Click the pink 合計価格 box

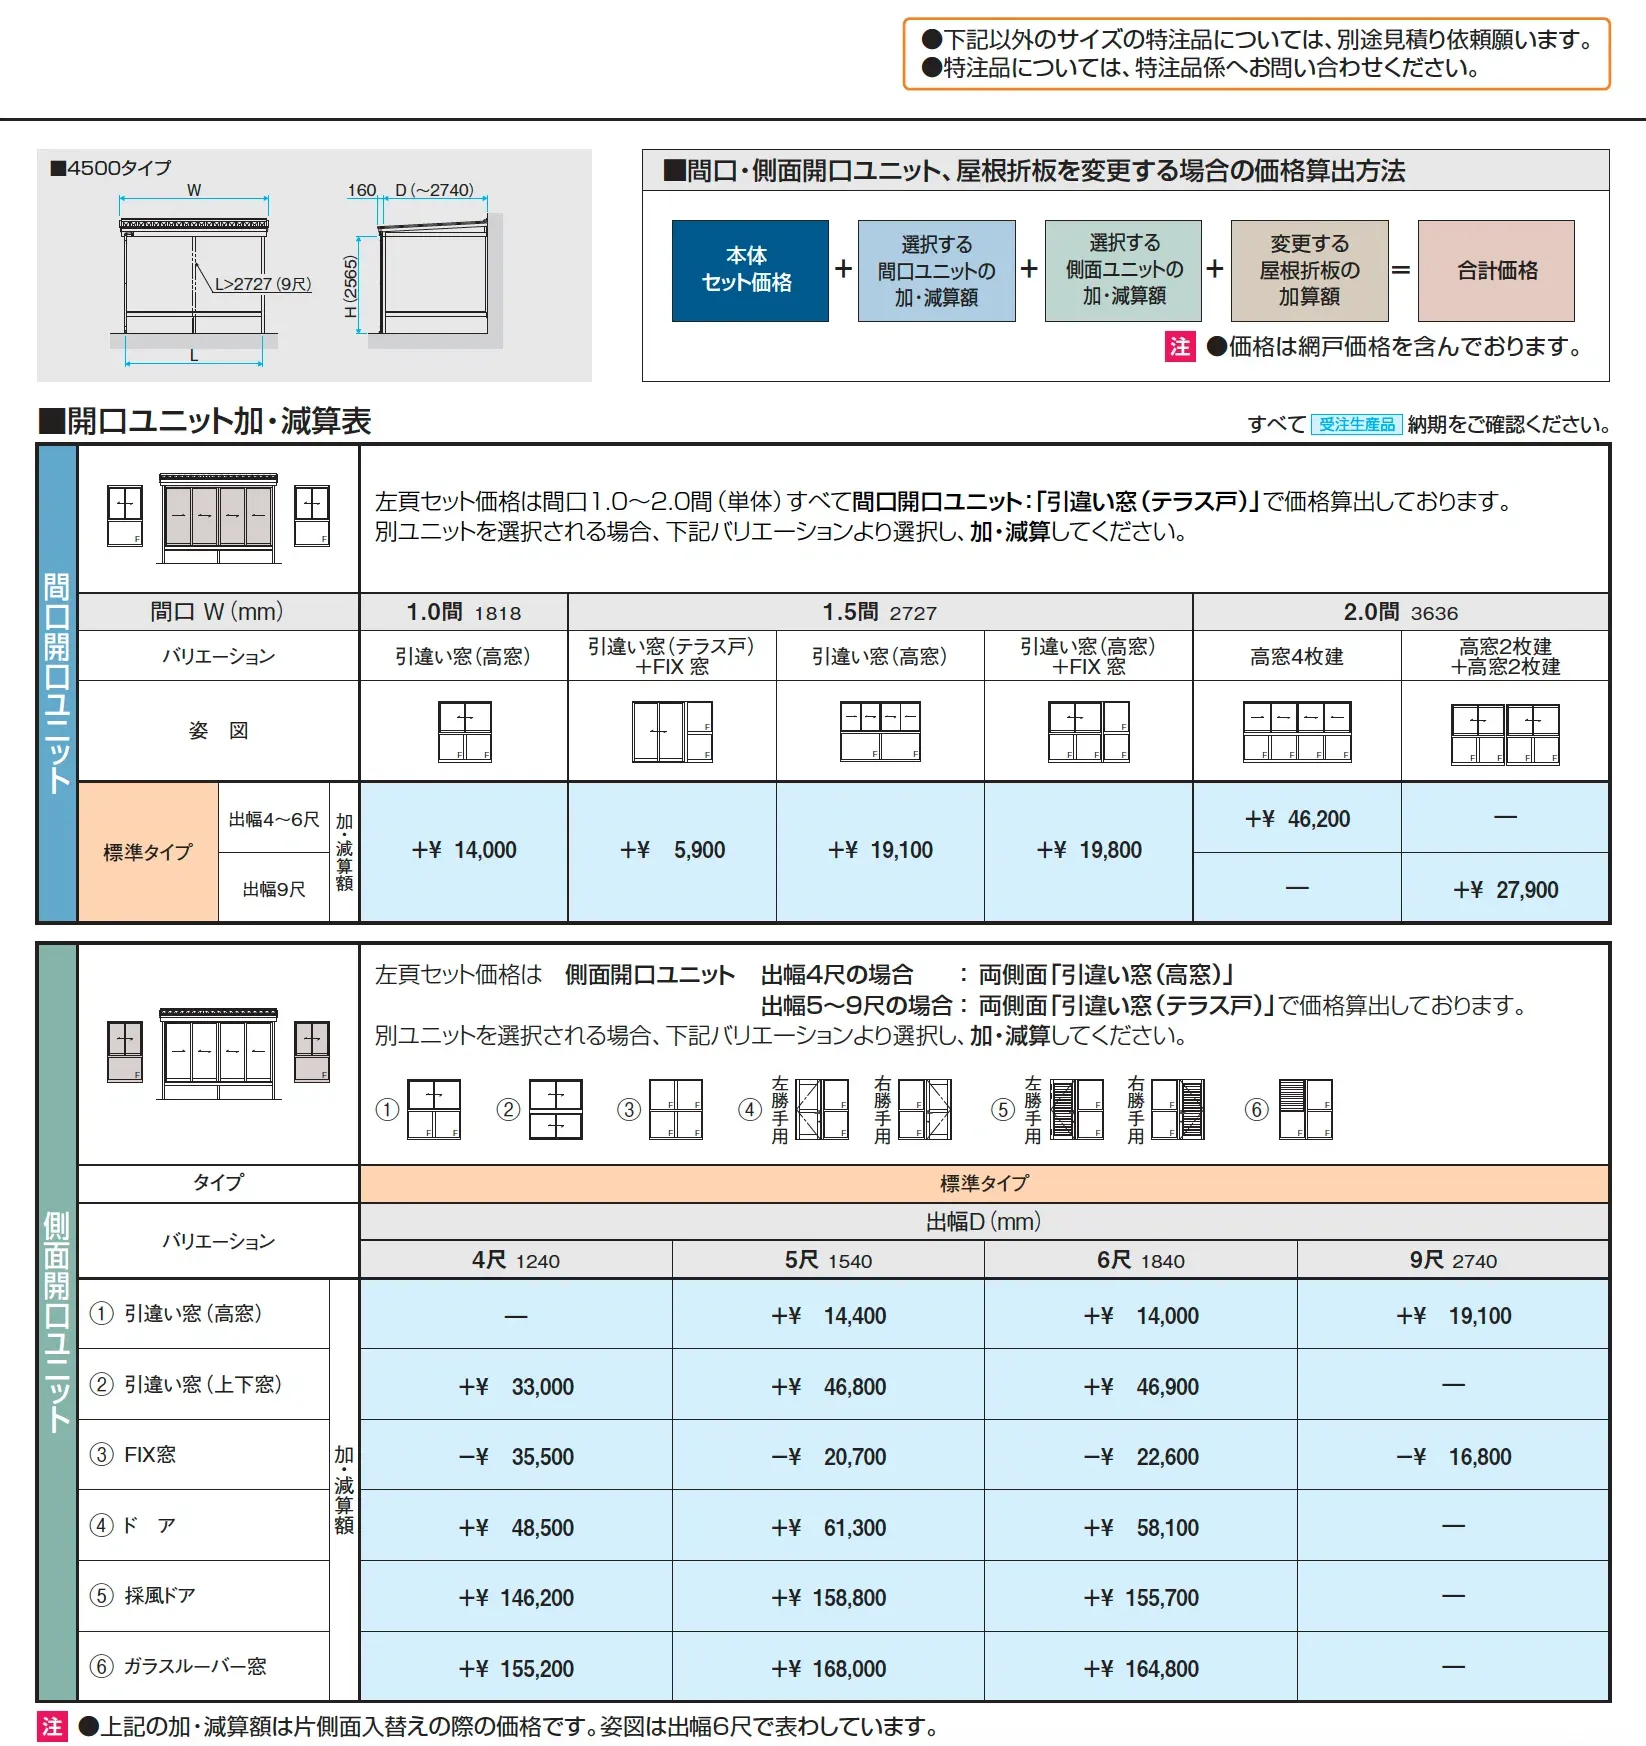(x=1496, y=270)
